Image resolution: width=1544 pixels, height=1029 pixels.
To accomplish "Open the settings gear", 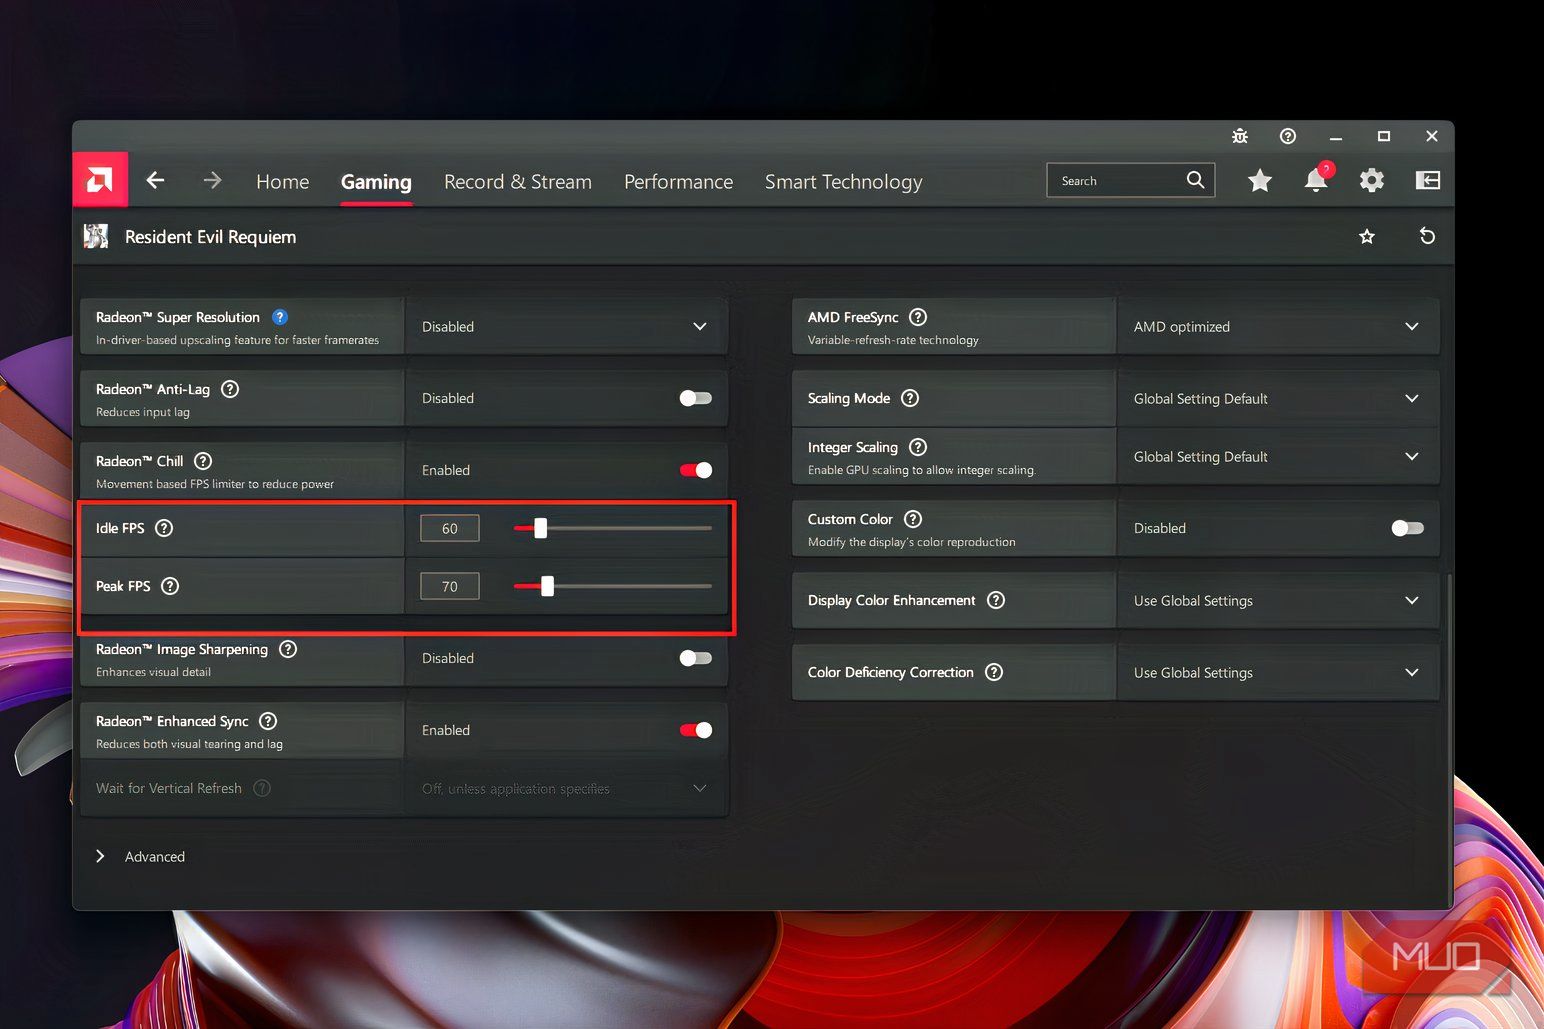I will [1372, 180].
